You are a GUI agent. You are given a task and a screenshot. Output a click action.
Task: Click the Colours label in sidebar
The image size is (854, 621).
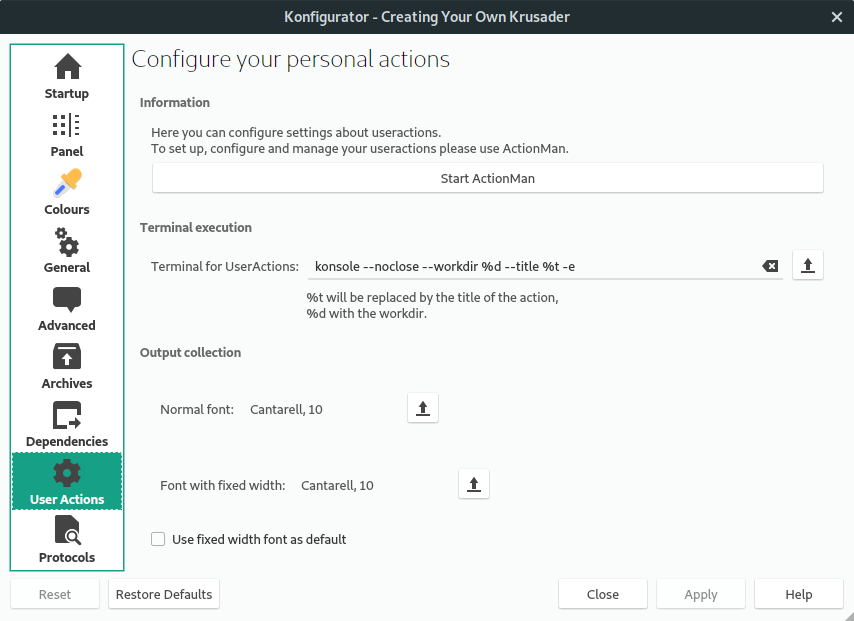(66, 210)
